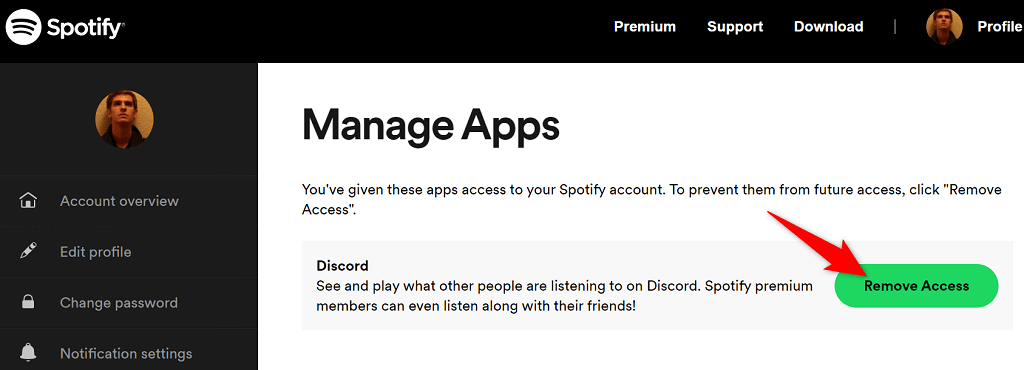The image size is (1024, 370).
Task: Click the Discord app name
Action: point(342,266)
